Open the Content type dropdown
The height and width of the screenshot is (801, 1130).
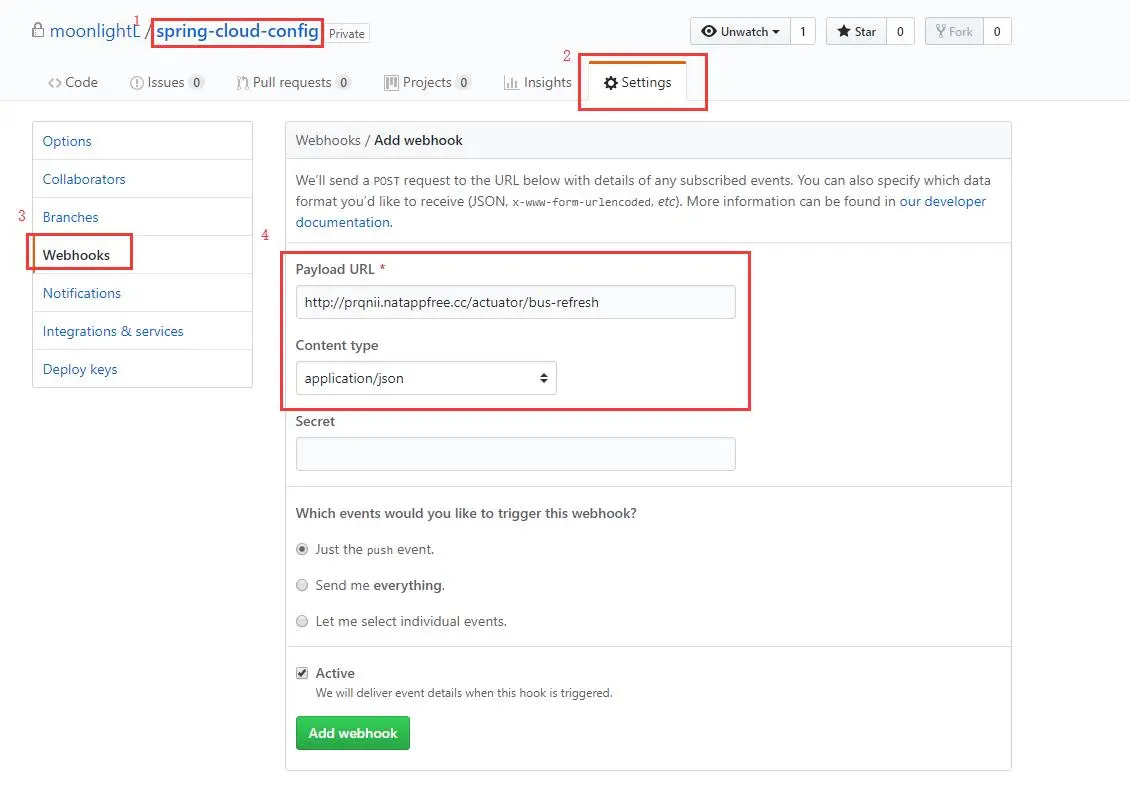click(x=426, y=378)
